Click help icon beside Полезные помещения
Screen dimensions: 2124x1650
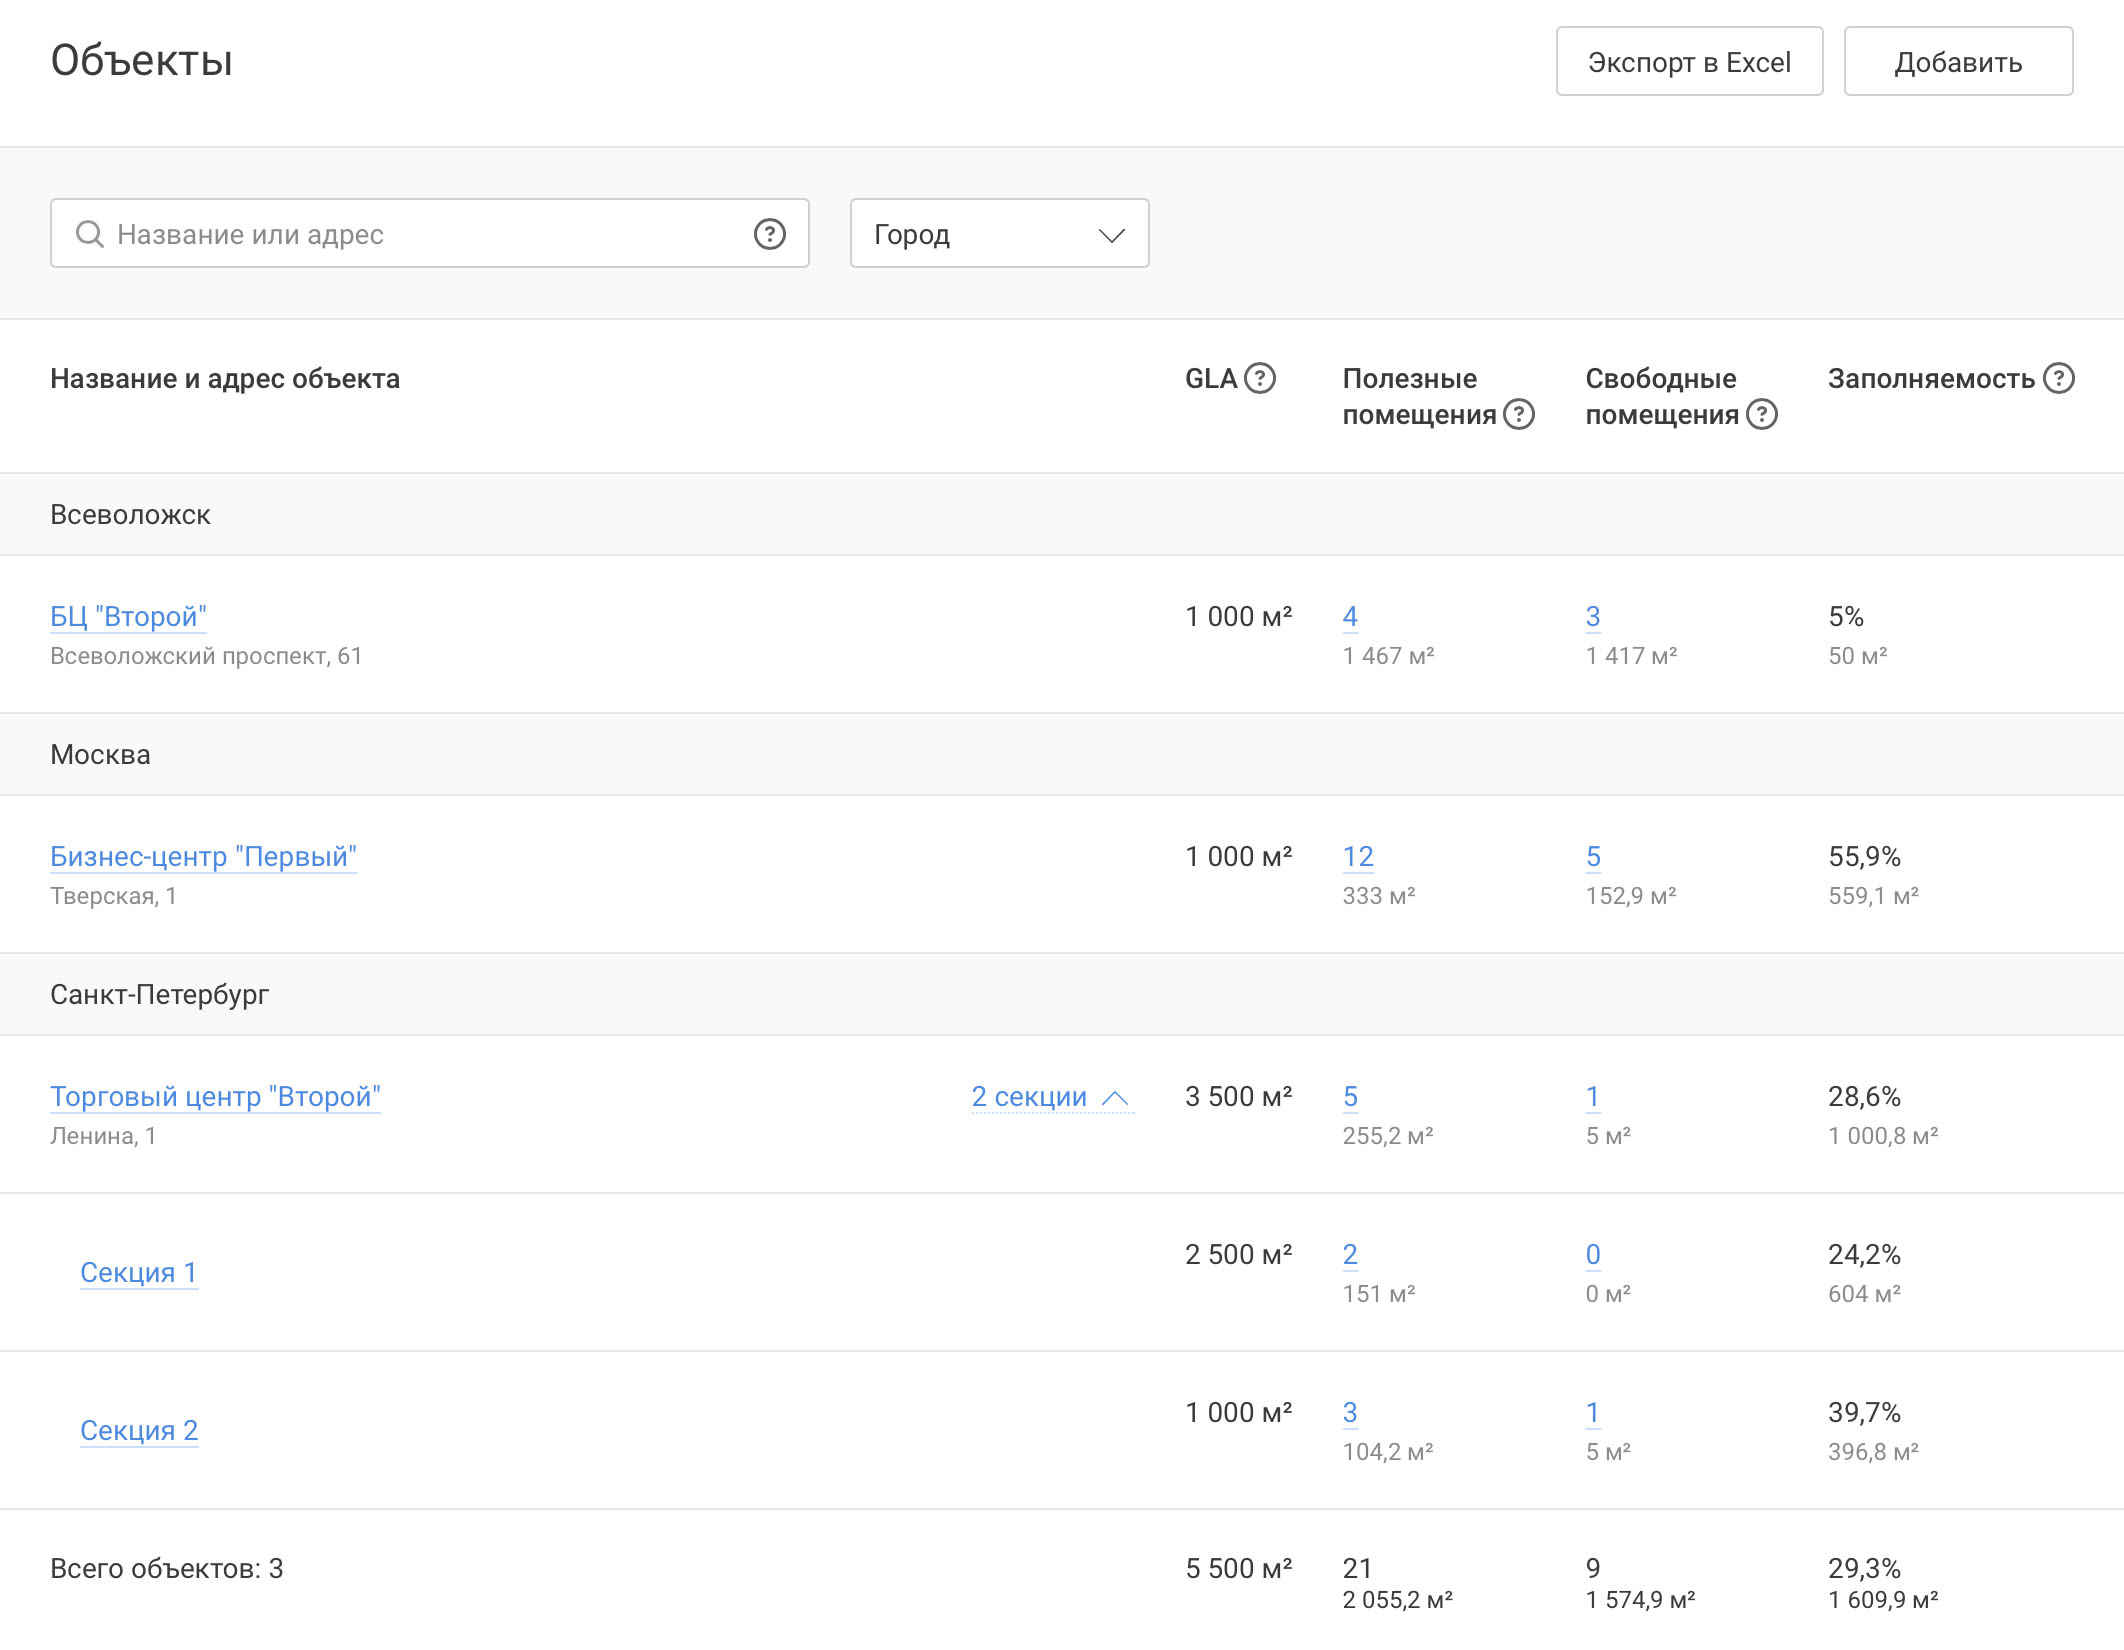(x=1519, y=414)
